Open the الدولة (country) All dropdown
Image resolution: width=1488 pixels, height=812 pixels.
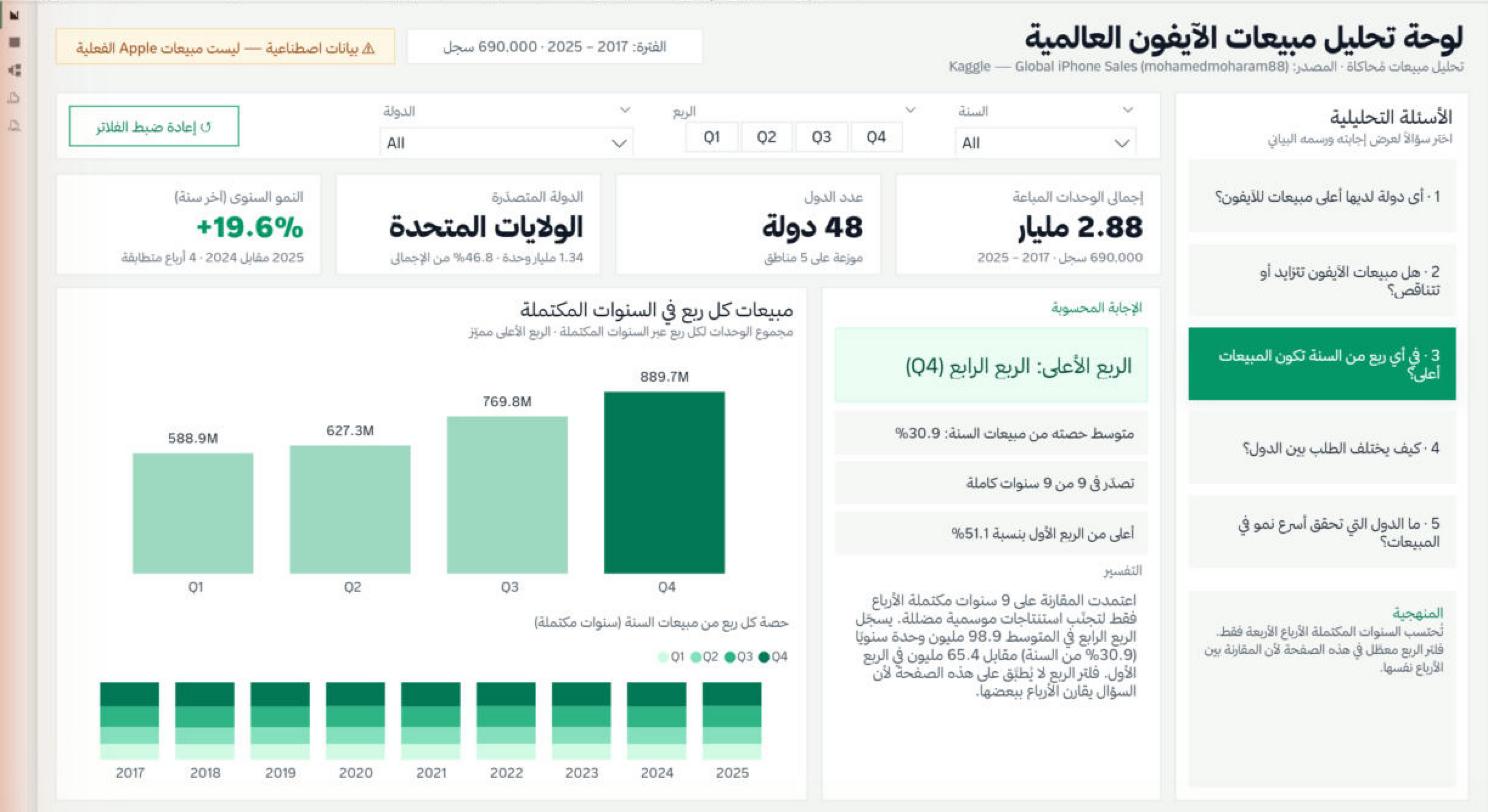[507, 143]
